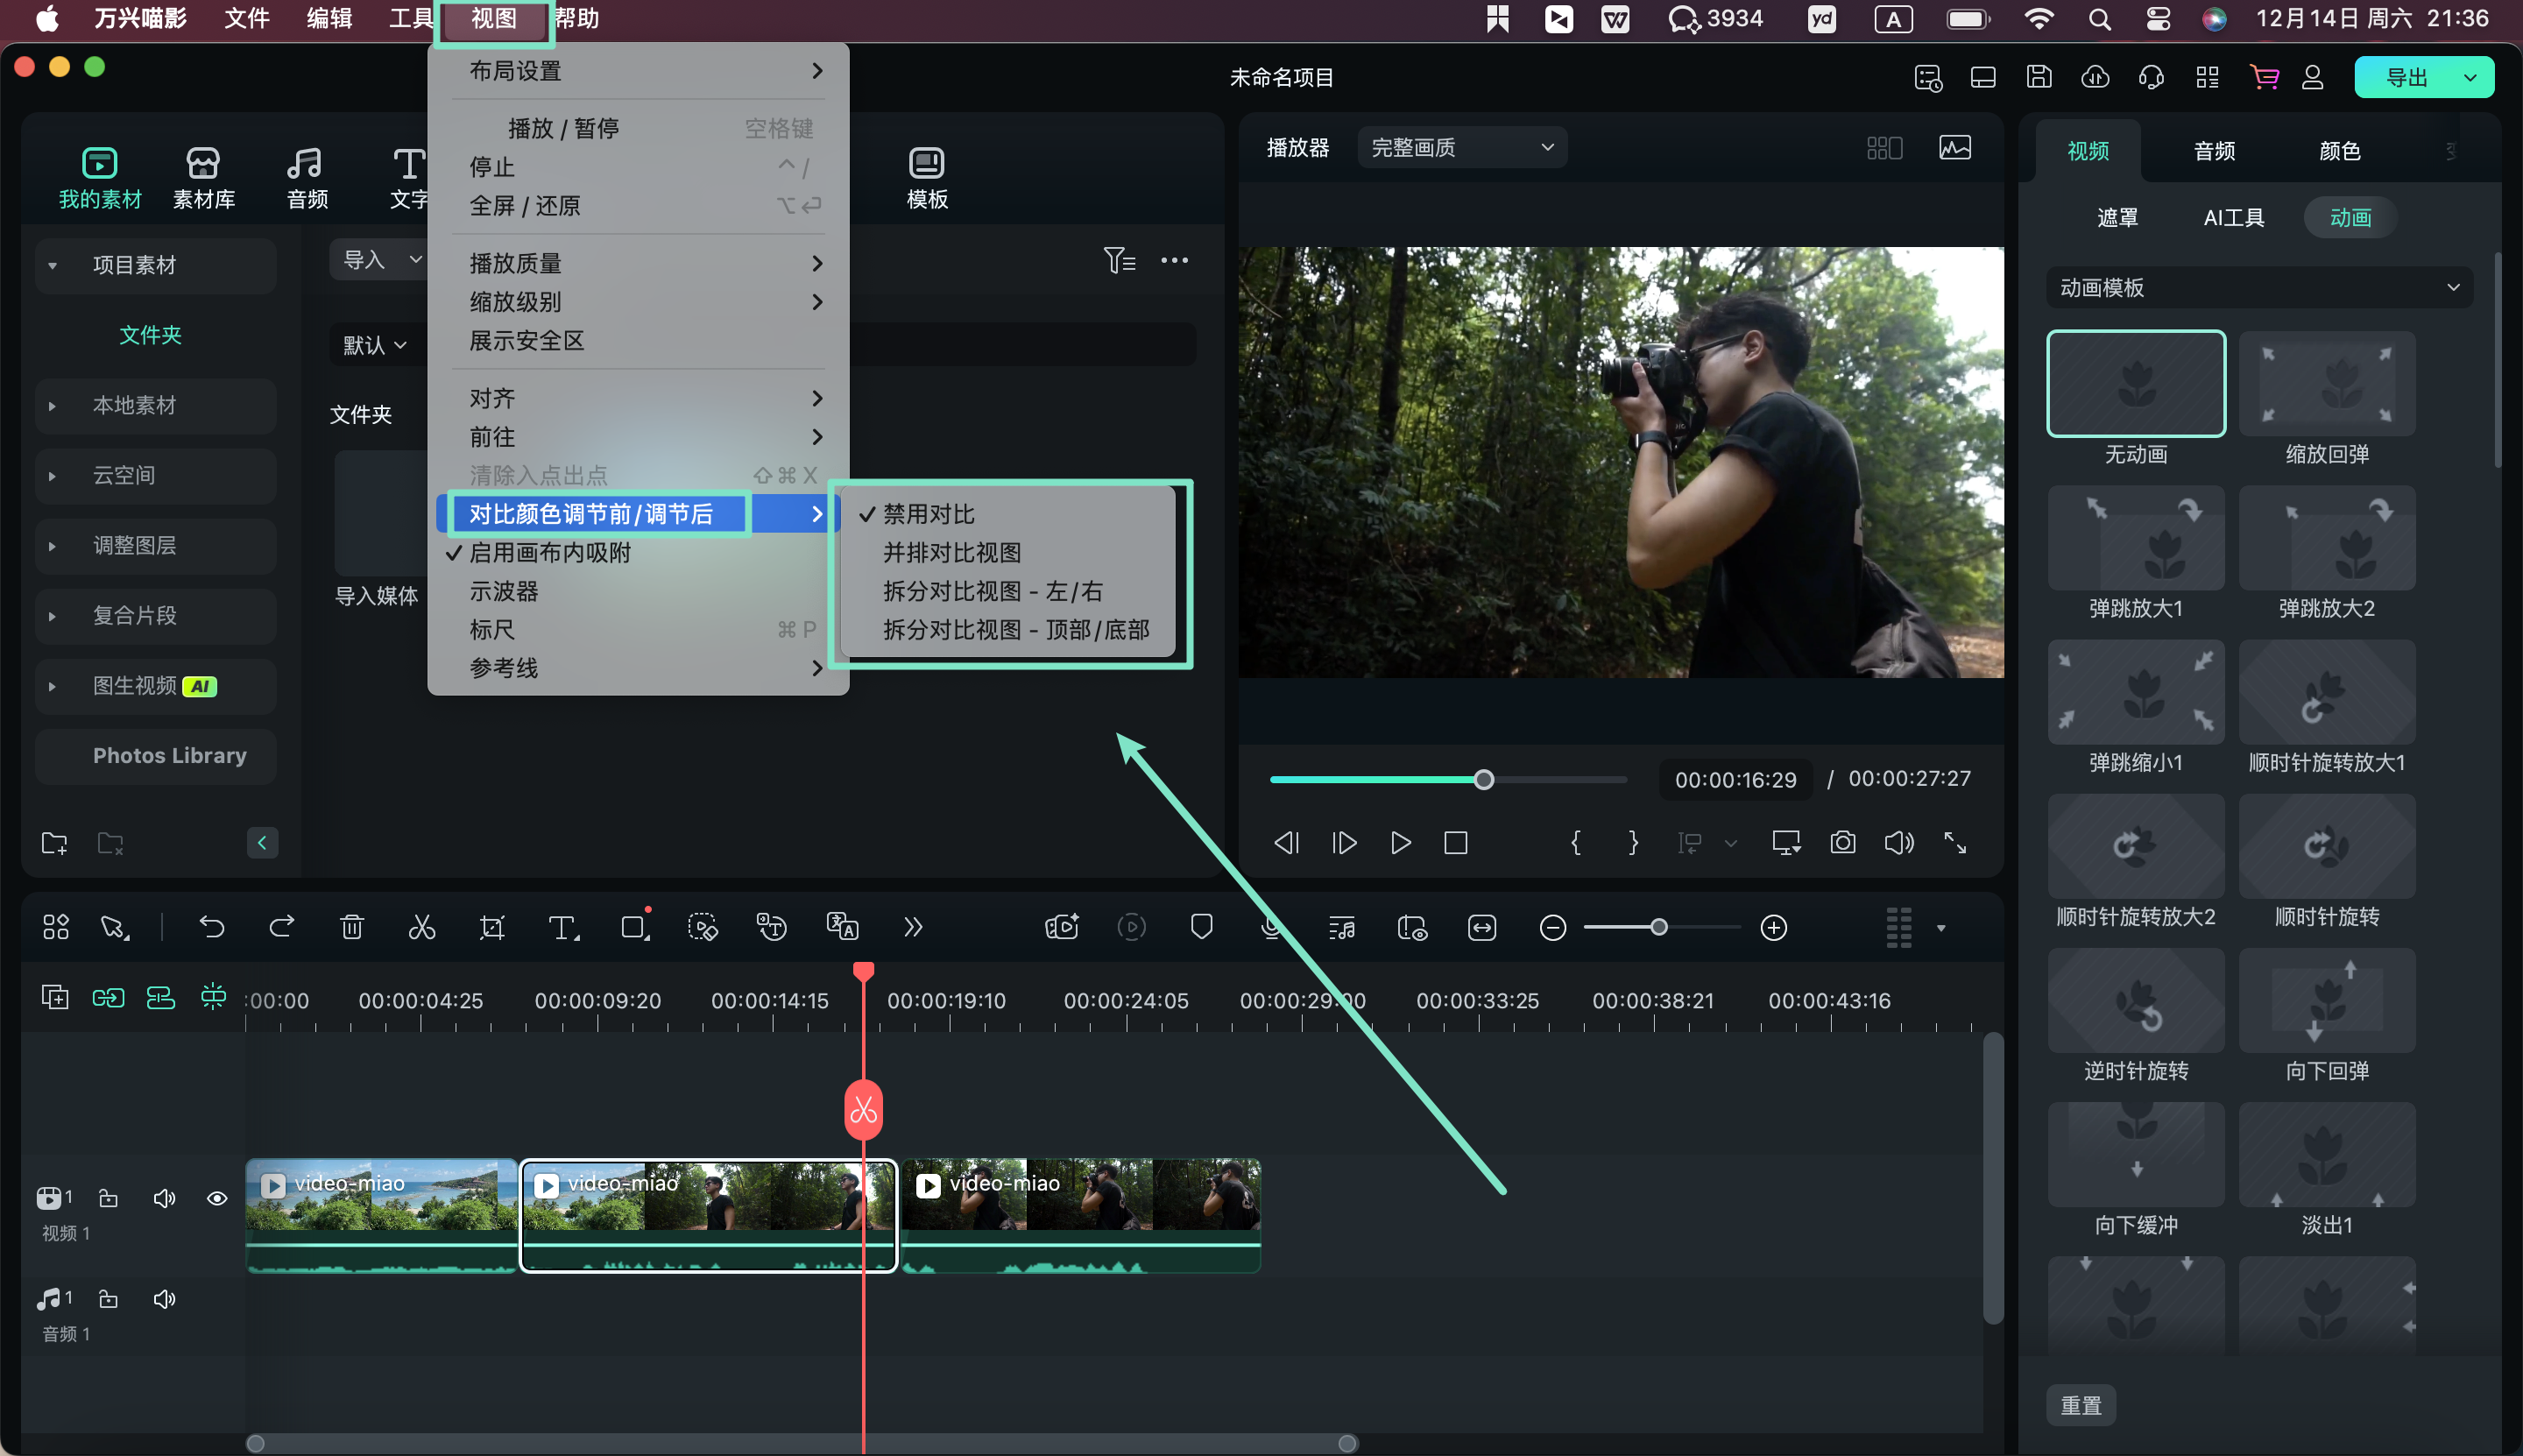The width and height of the screenshot is (2523, 1456).
Task: Click the player progress slider handle
Action: click(x=1484, y=780)
